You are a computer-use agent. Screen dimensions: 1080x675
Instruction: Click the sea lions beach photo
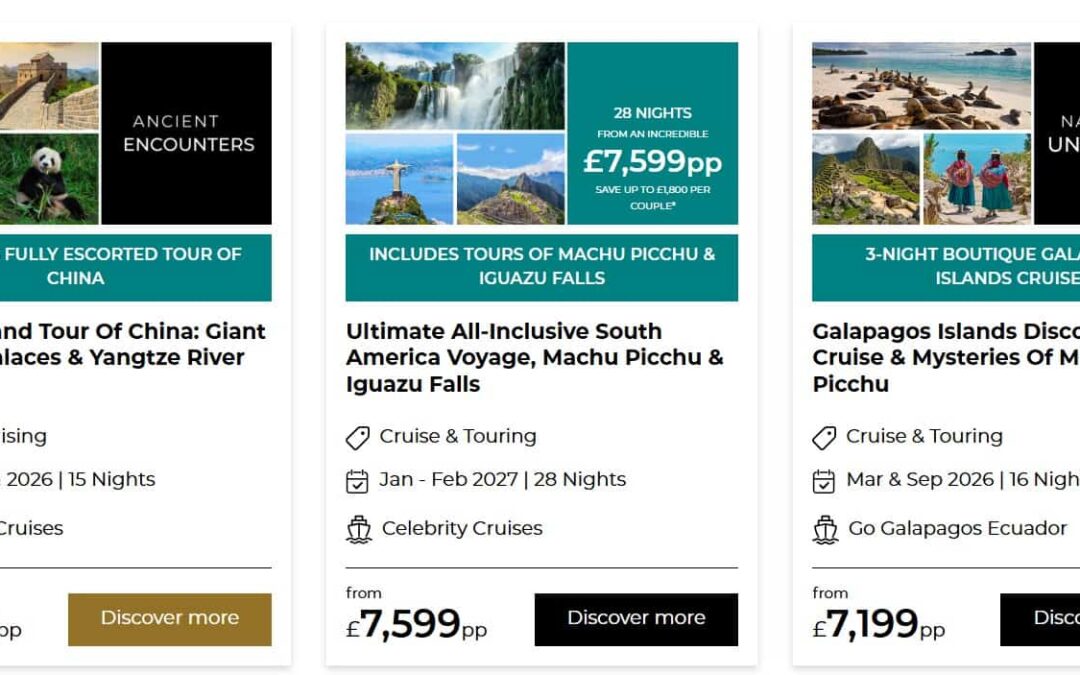pos(920,85)
